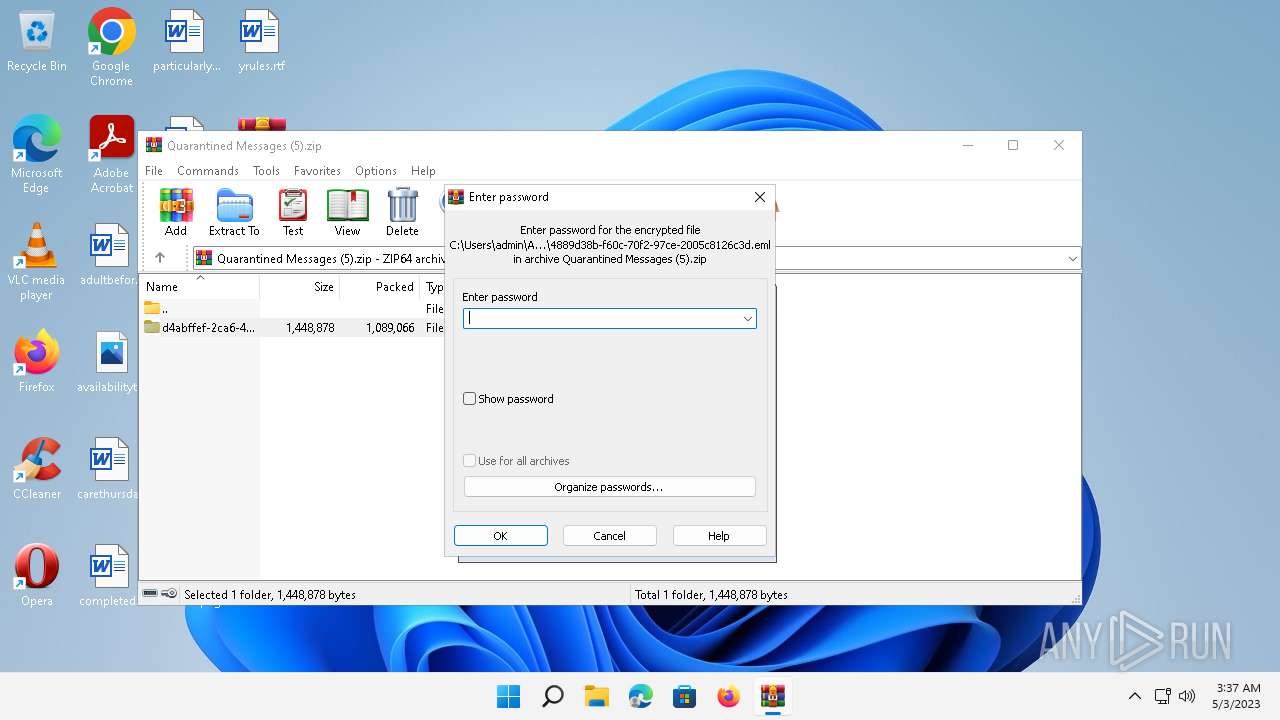Open File Explorer from the taskbar
The width and height of the screenshot is (1280, 720).
click(x=596, y=696)
